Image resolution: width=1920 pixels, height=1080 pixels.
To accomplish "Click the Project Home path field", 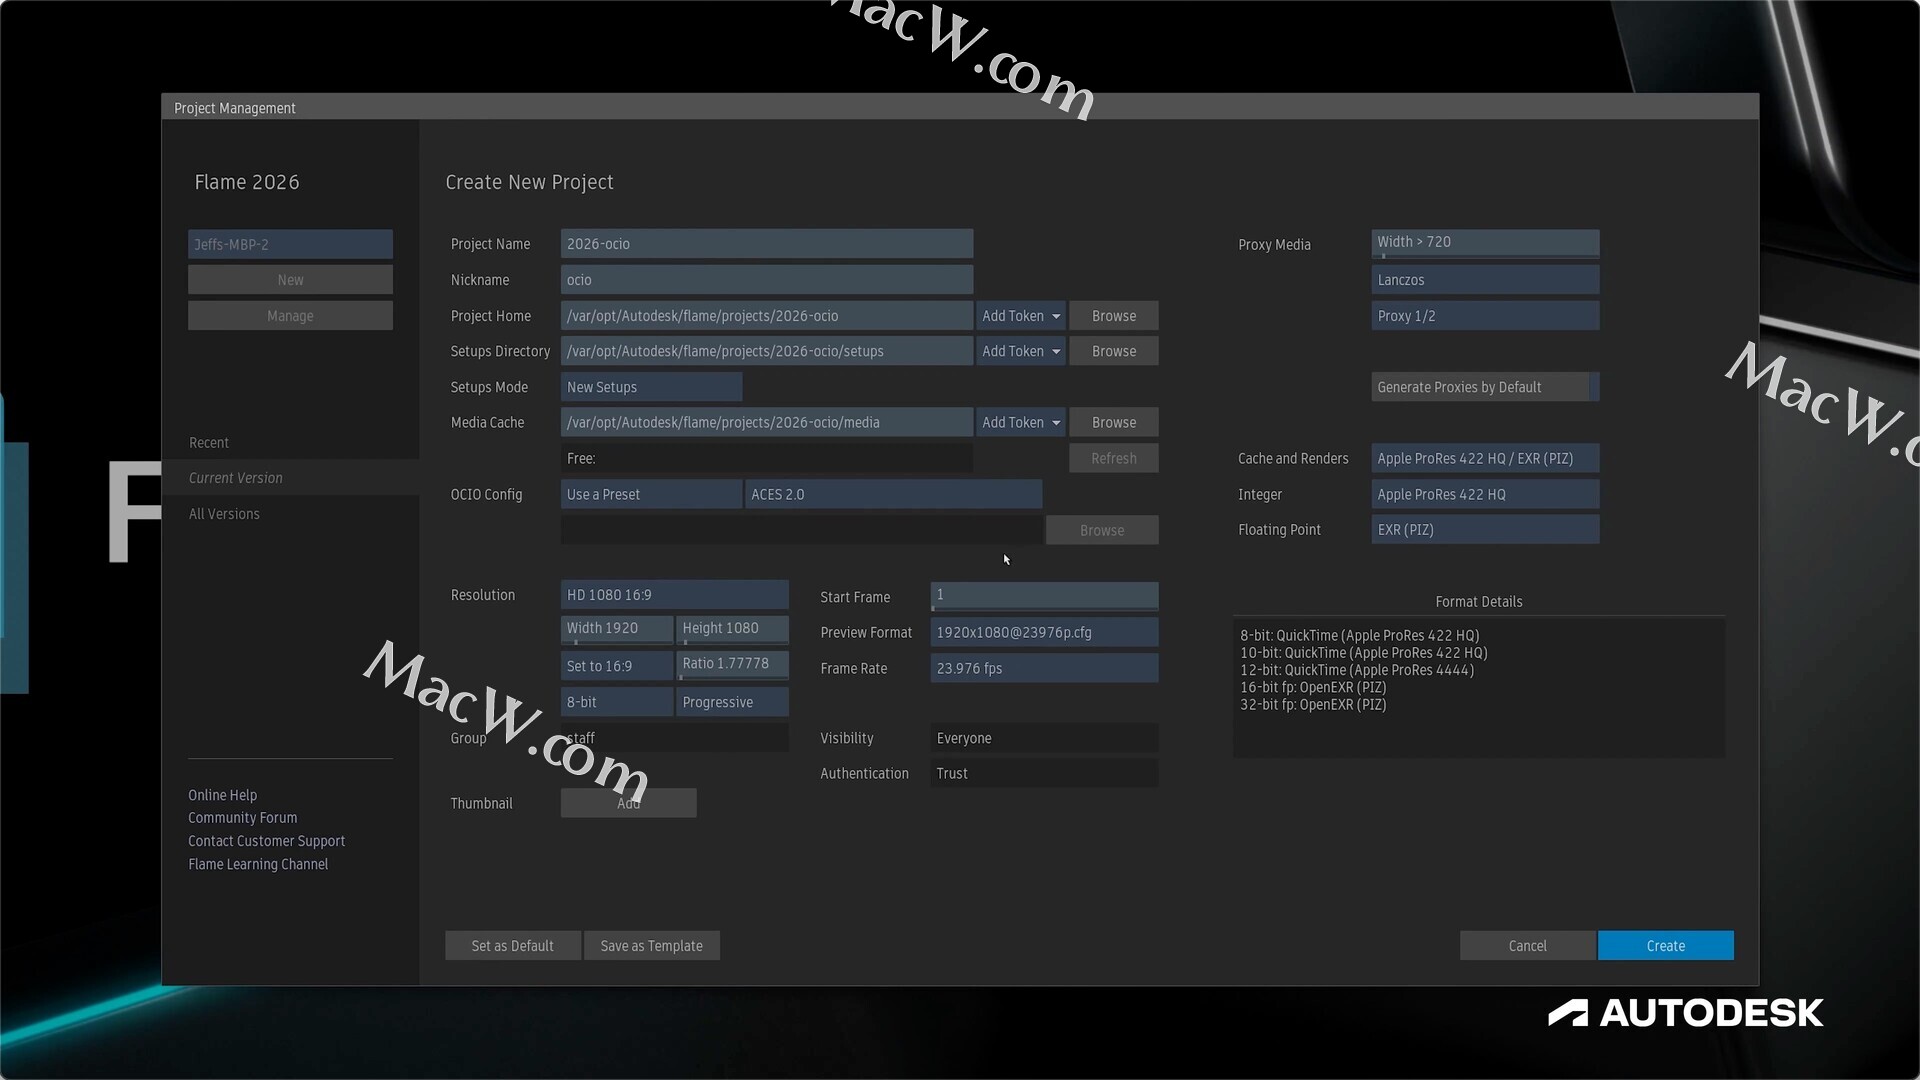I will (766, 316).
